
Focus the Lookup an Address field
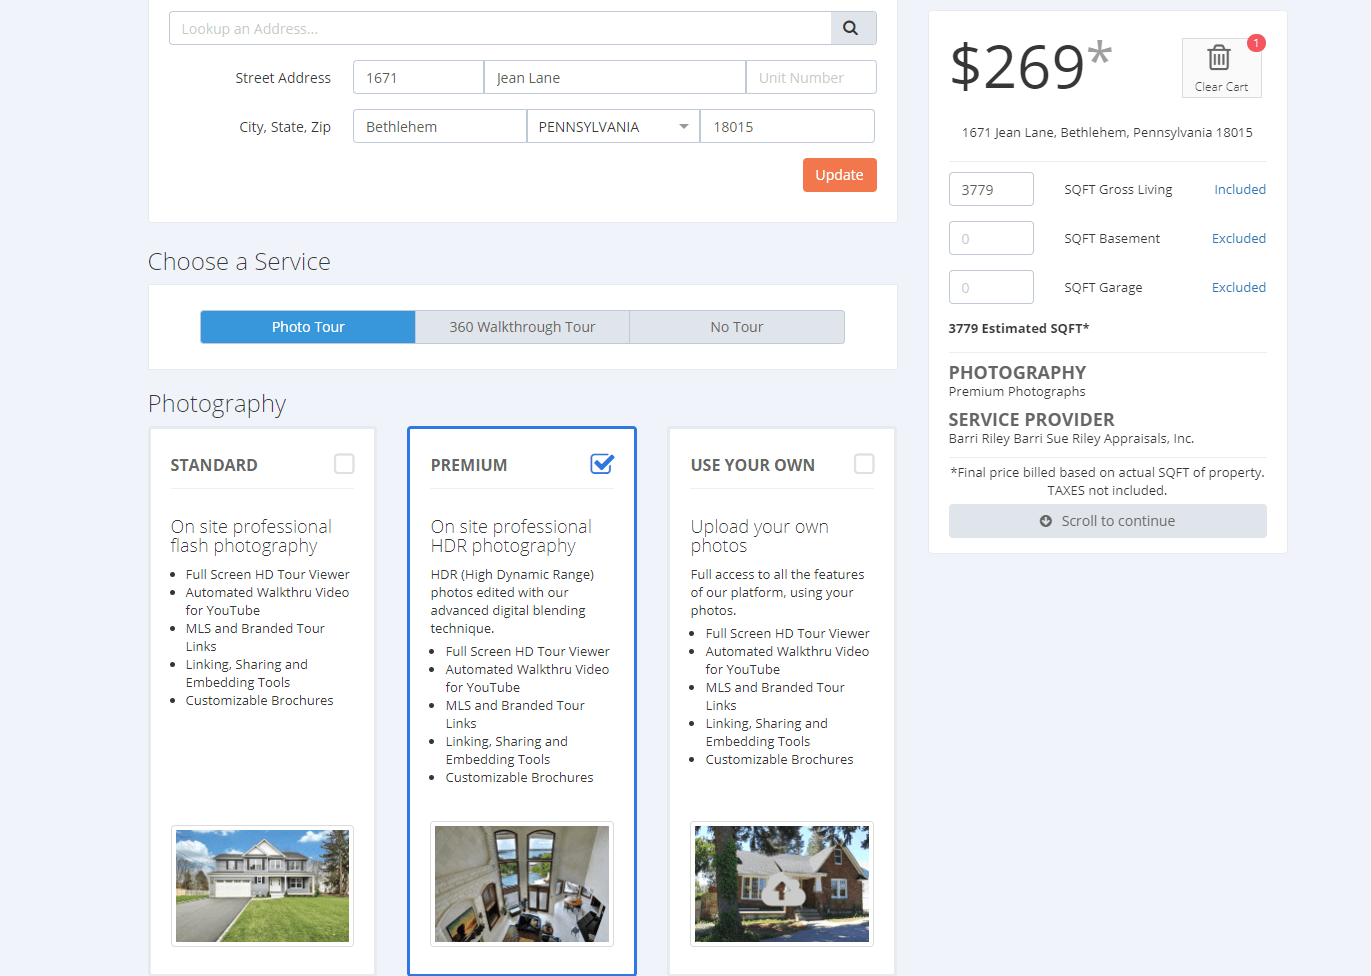click(500, 28)
